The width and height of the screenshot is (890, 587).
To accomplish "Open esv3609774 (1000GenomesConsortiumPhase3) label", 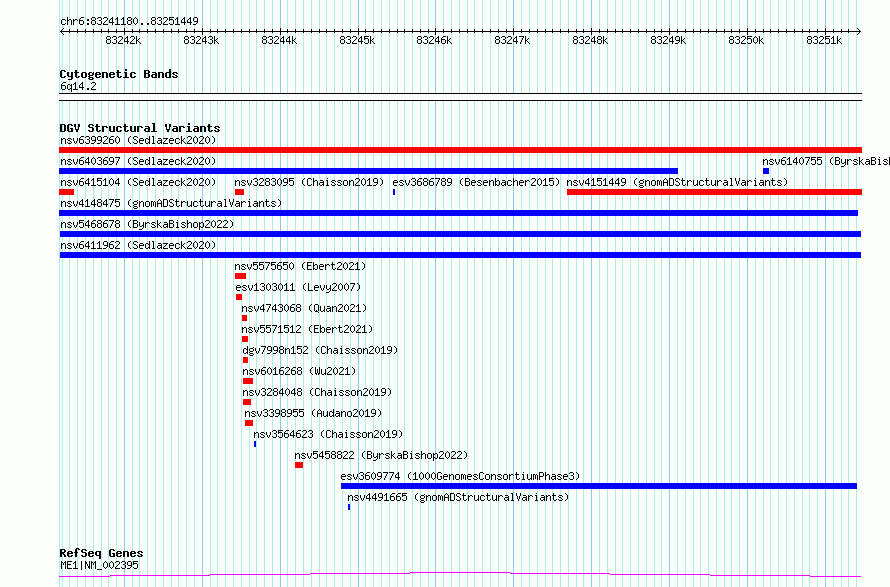I will coord(460,476).
